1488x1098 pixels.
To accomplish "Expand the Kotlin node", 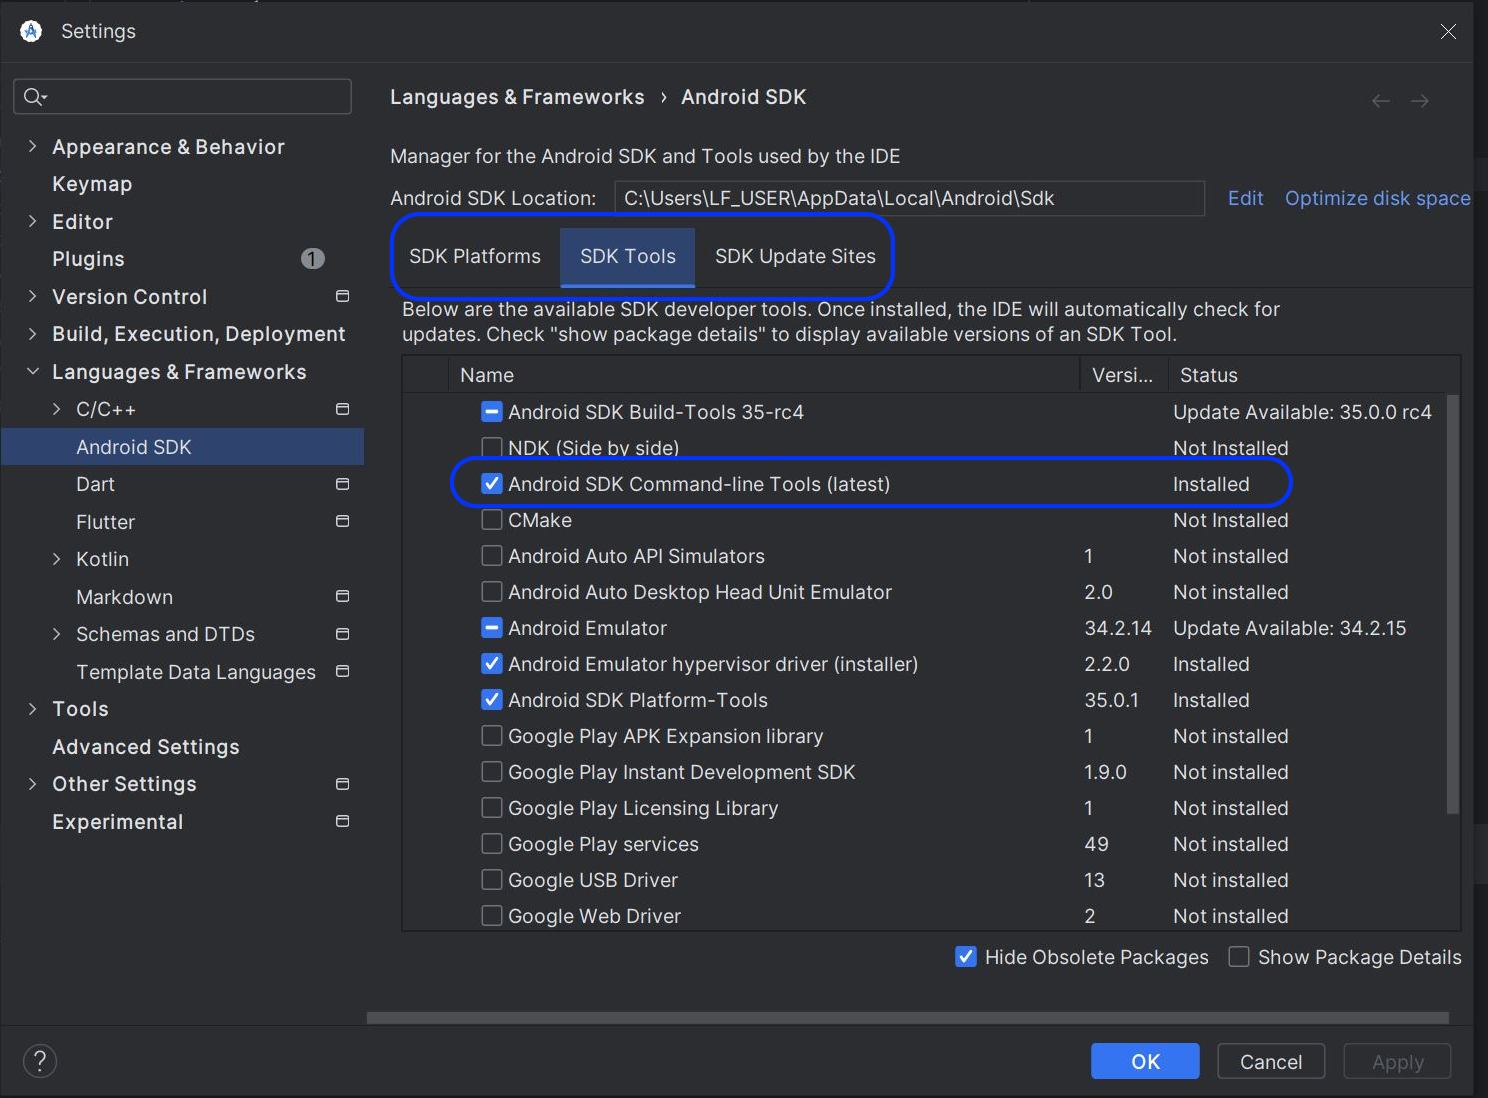I will tap(57, 559).
